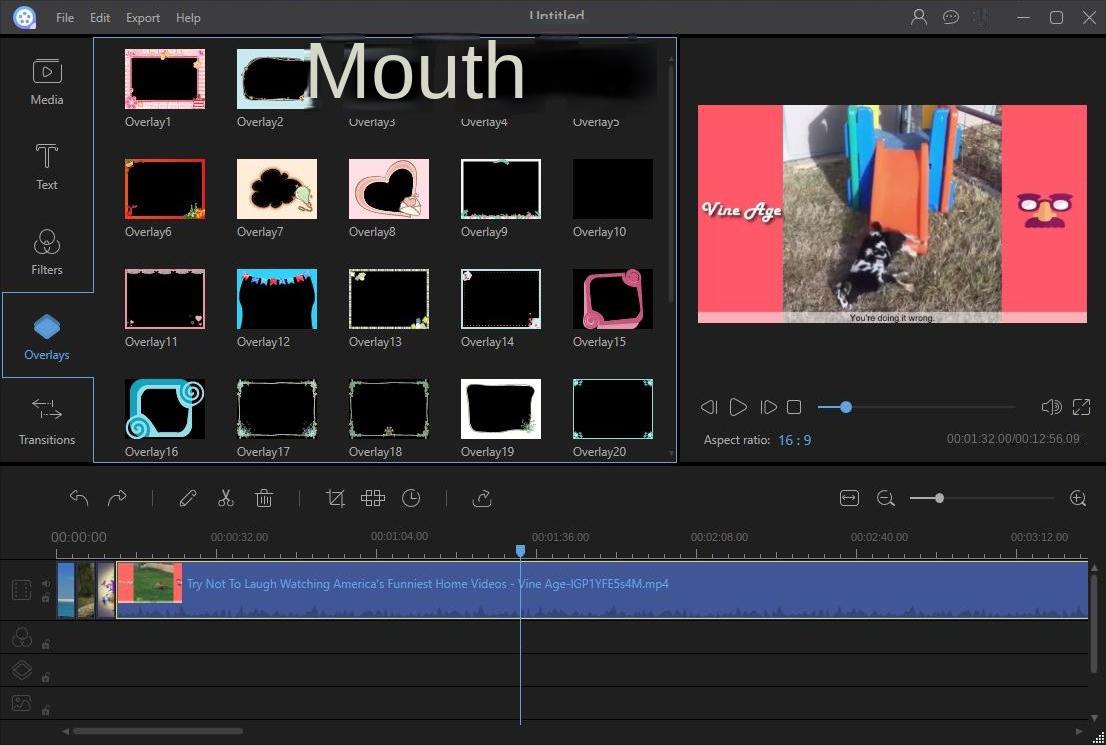The width and height of the screenshot is (1106, 745).
Task: Select the Overlay8 heart thumbnail
Action: coord(388,189)
